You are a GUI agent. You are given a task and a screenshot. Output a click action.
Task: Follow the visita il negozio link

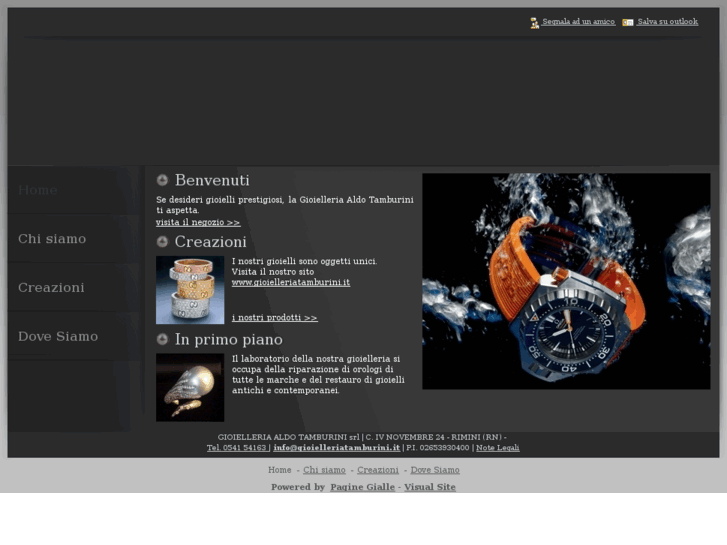(198, 223)
